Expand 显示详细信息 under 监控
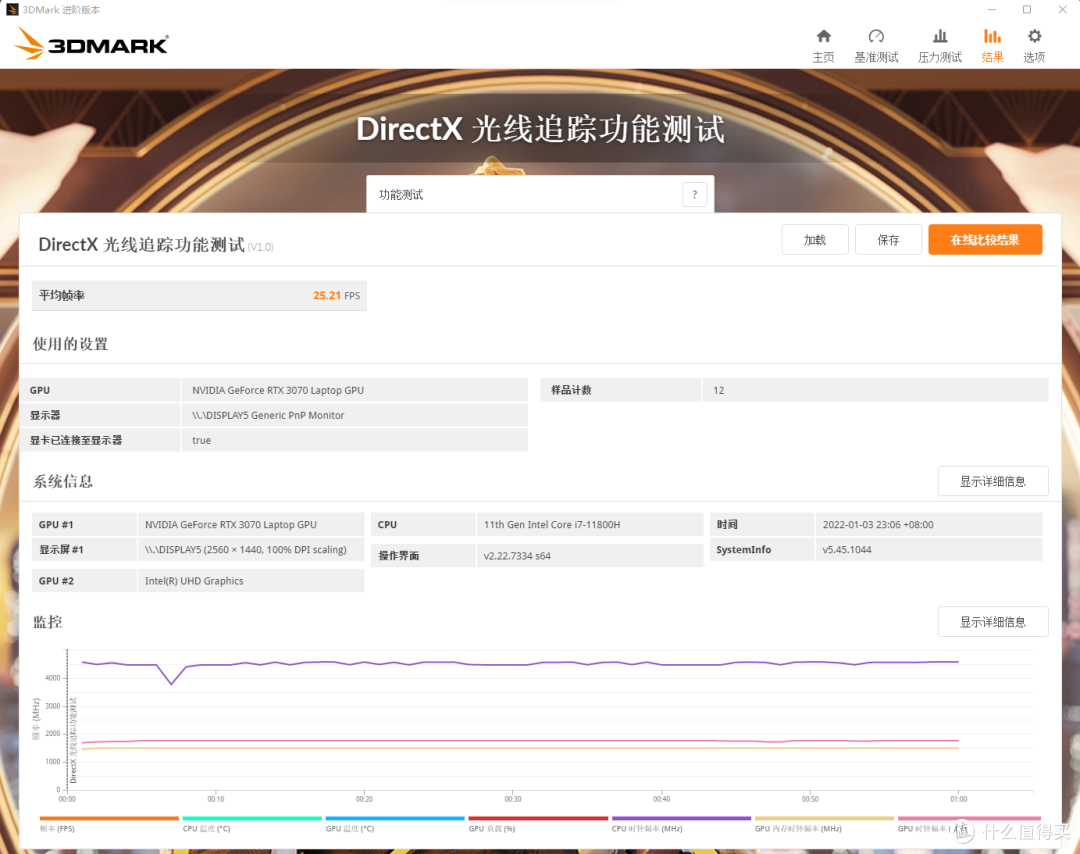 click(x=992, y=621)
